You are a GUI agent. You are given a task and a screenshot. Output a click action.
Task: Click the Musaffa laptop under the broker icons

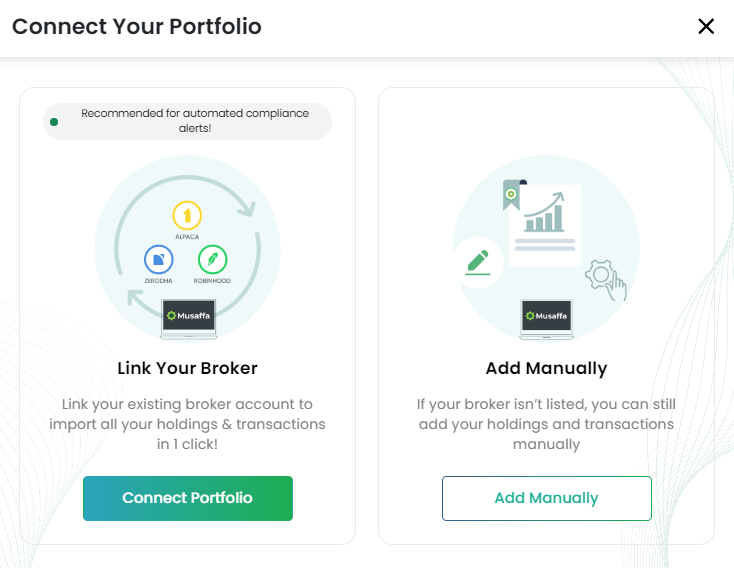click(x=186, y=318)
